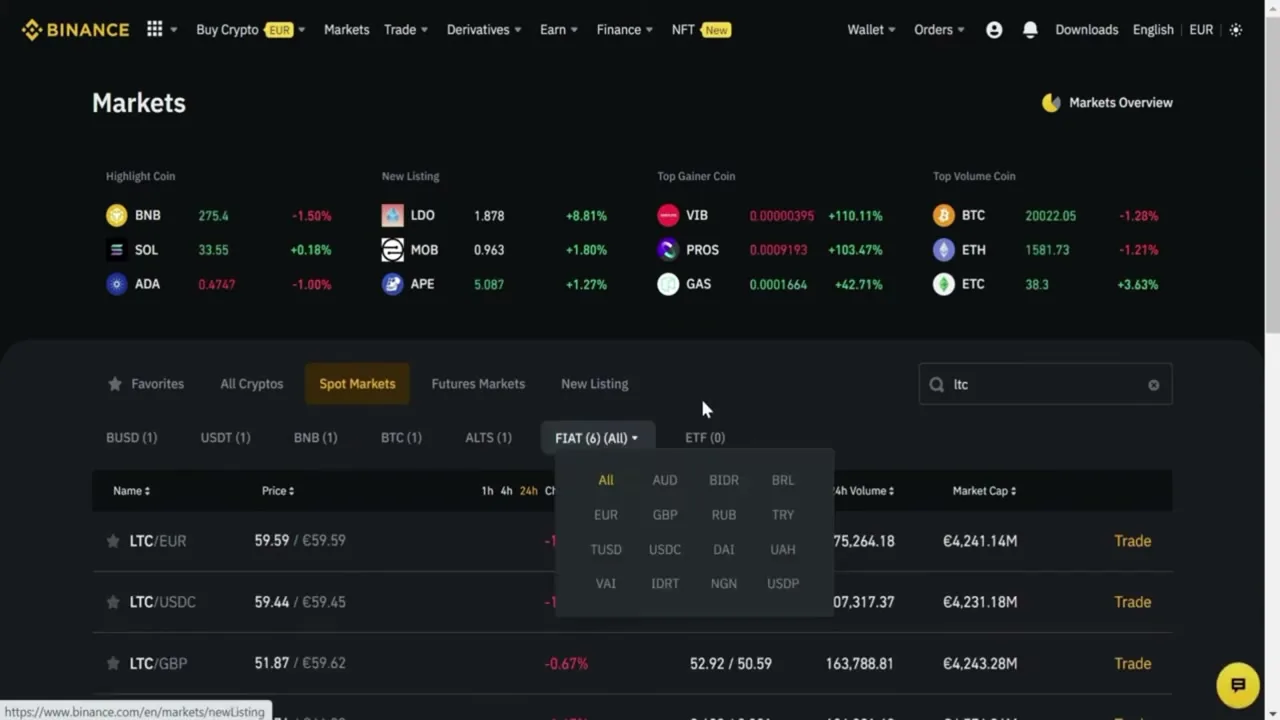Click the VIB coin icon
The image size is (1280, 720).
point(668,215)
